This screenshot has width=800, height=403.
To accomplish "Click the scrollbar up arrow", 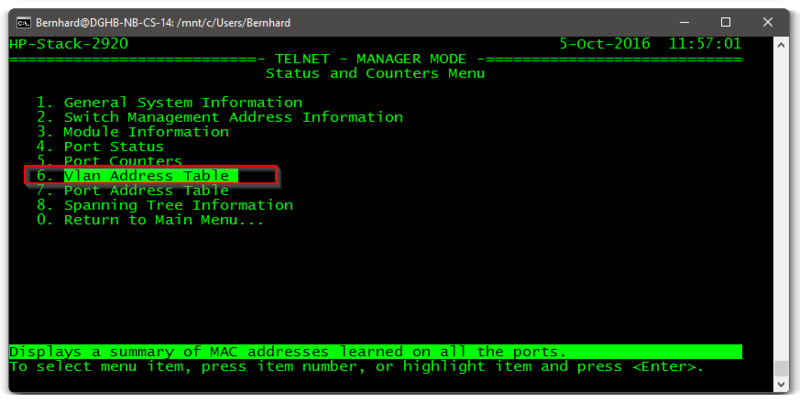I will [782, 43].
